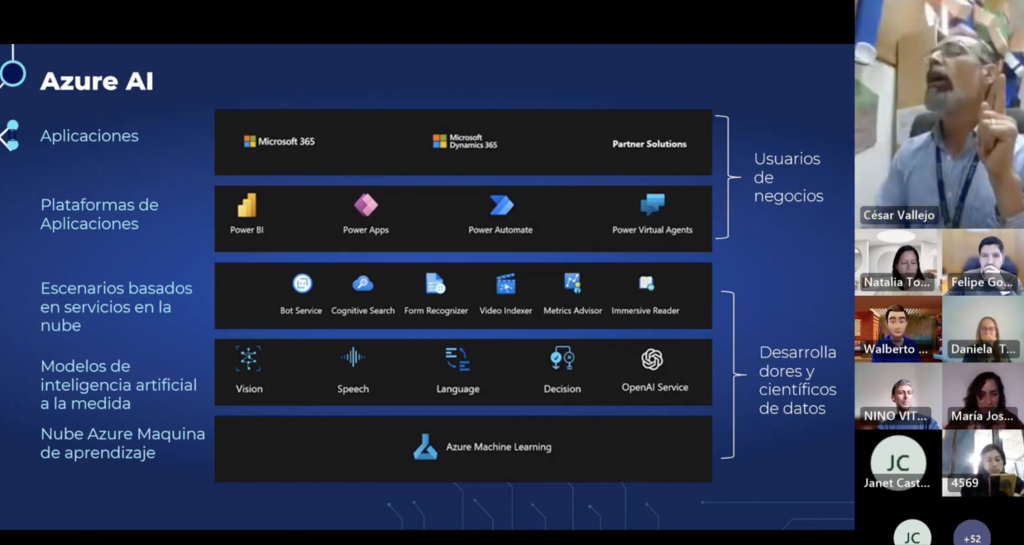Select Natalia To... participant video tile
Viewport: 1024px width, 545px height.
(x=898, y=262)
